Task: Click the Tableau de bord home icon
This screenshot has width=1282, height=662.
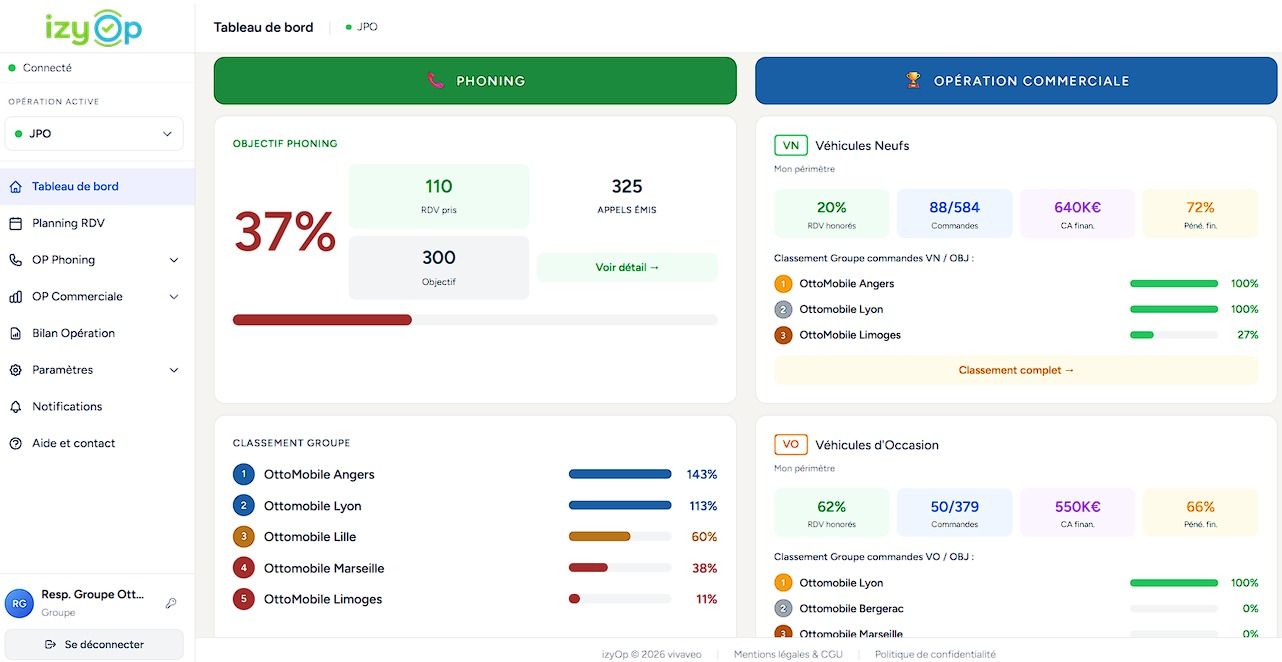Action: coord(15,187)
